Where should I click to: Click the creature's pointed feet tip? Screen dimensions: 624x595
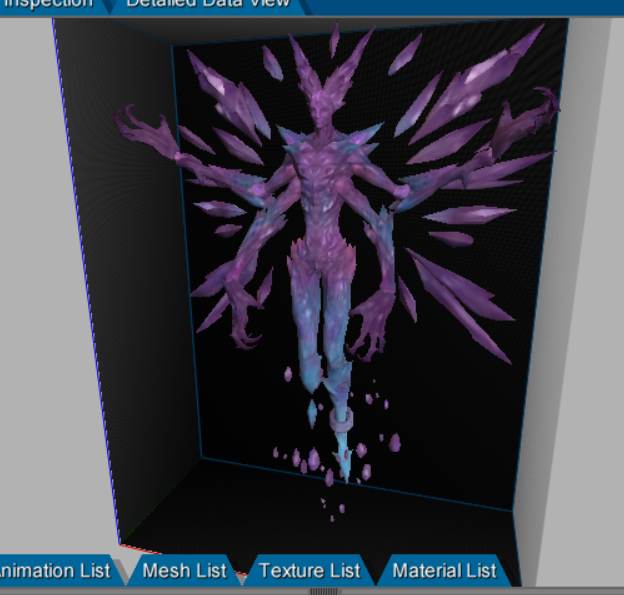click(346, 470)
